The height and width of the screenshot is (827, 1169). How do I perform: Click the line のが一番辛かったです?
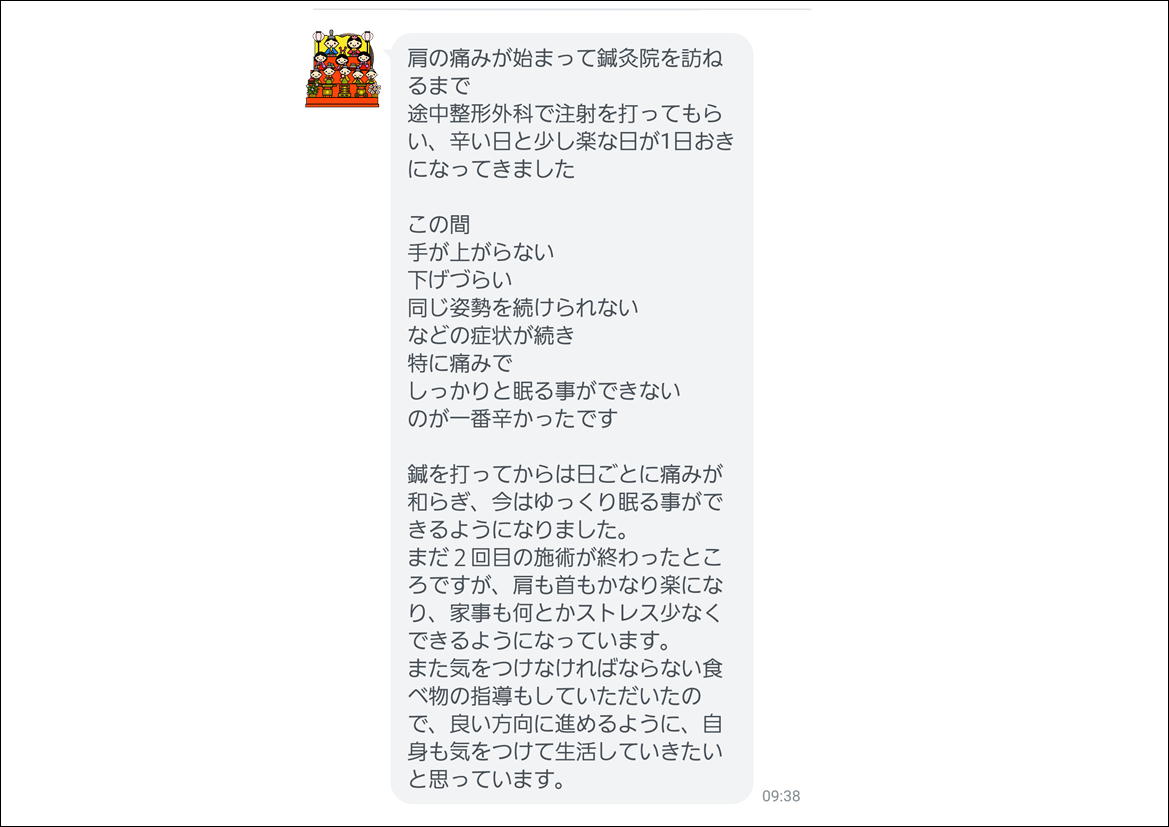(512, 418)
